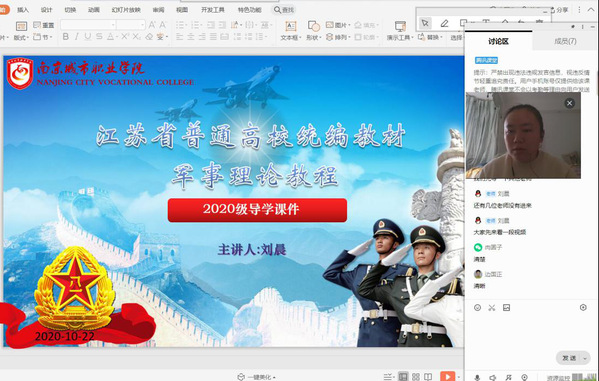Toggle bold formatting in the ribbon

pos(66,37)
